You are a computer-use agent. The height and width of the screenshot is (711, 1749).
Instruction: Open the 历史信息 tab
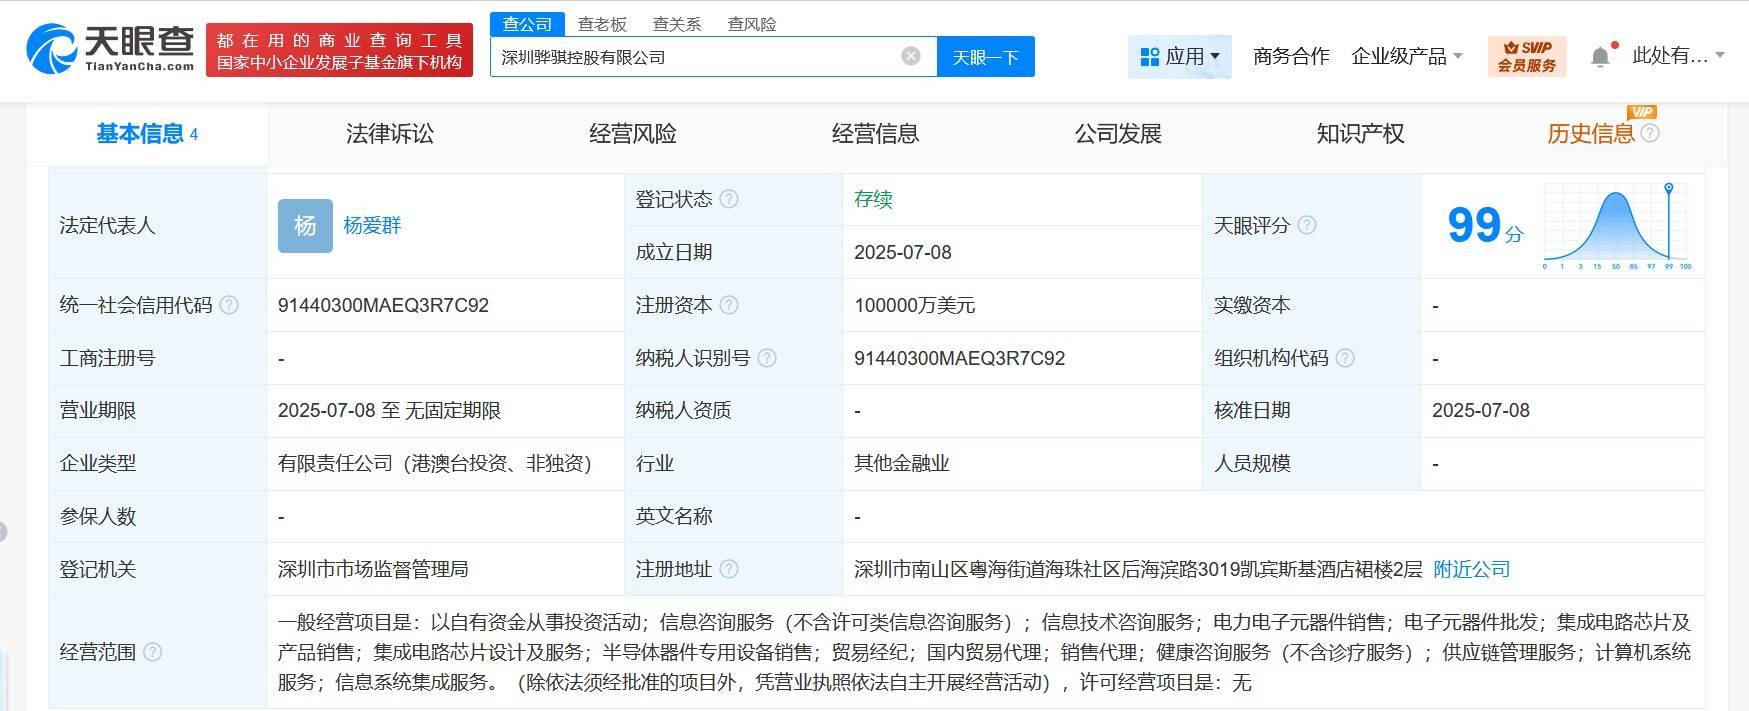click(1590, 133)
